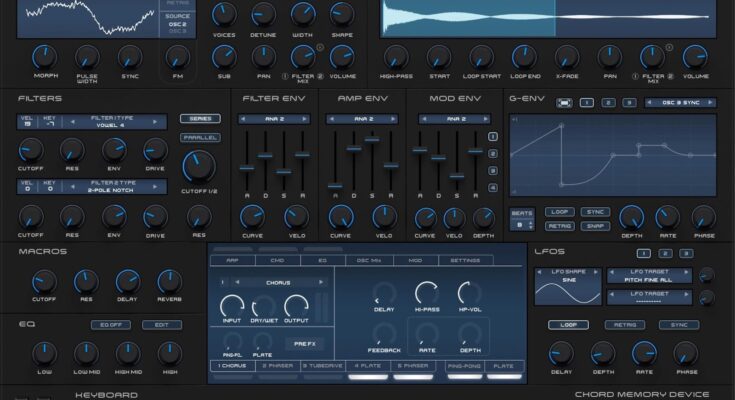Open the LFO Shape Sine selector

tap(566, 274)
